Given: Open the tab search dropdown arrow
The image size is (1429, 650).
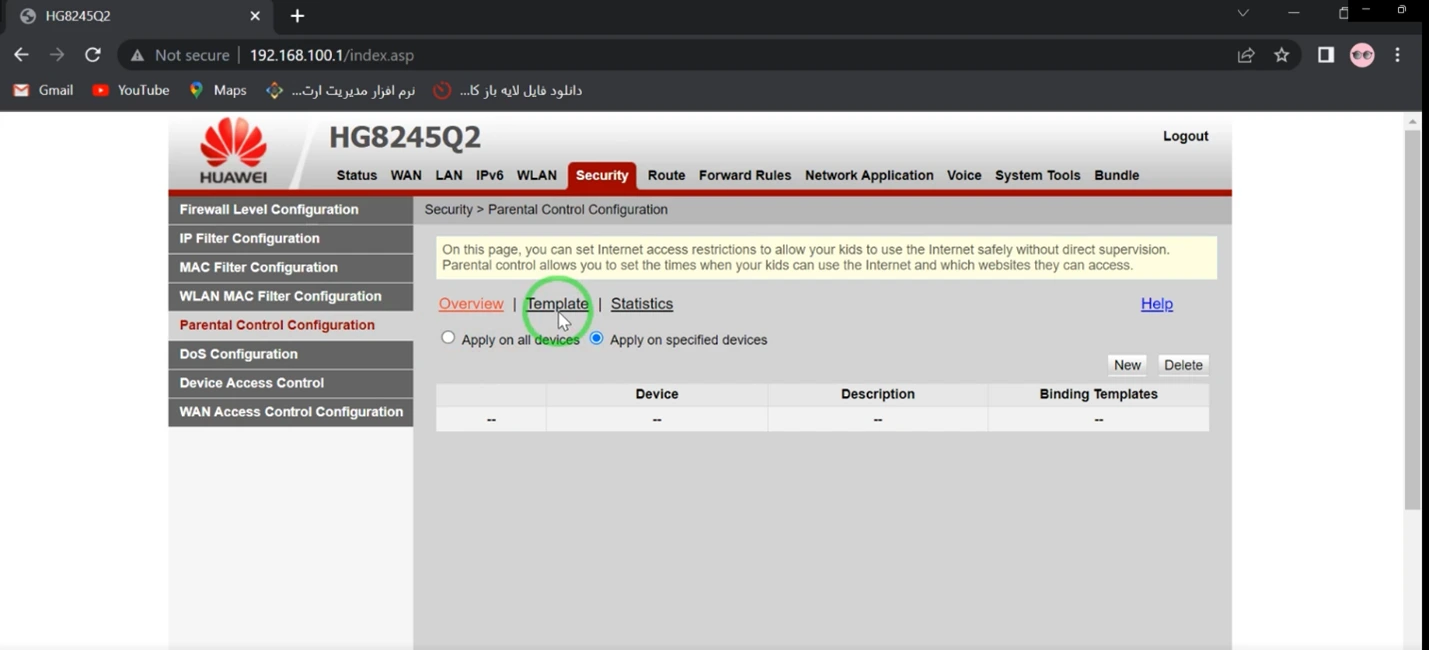Looking at the screenshot, I should click(1243, 13).
